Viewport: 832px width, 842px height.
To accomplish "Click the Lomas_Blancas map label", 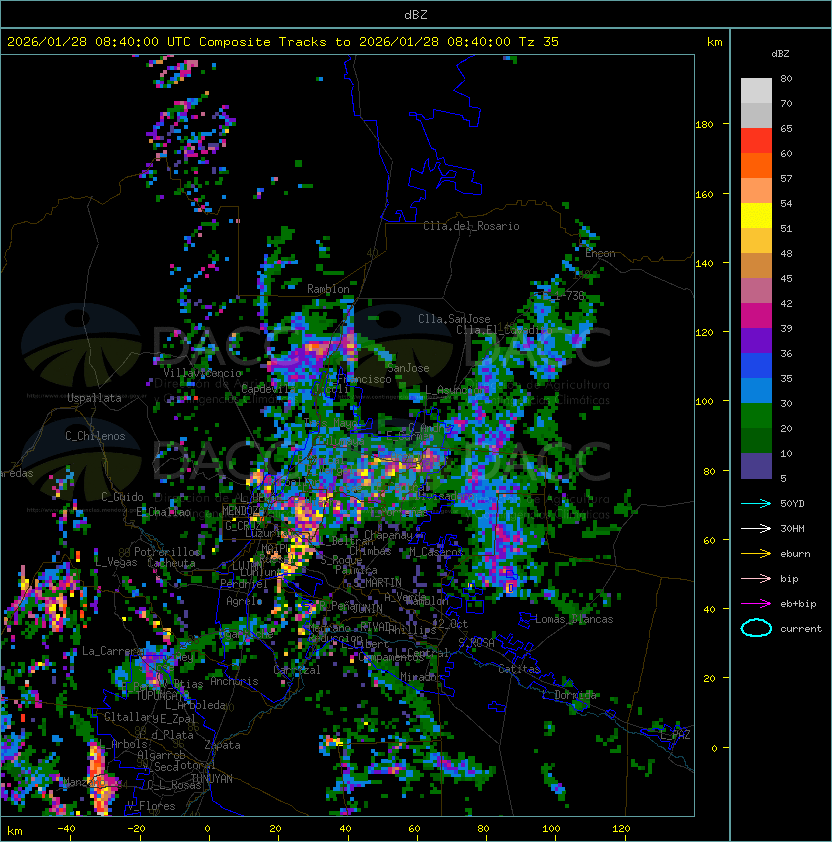I will click(x=574, y=620).
